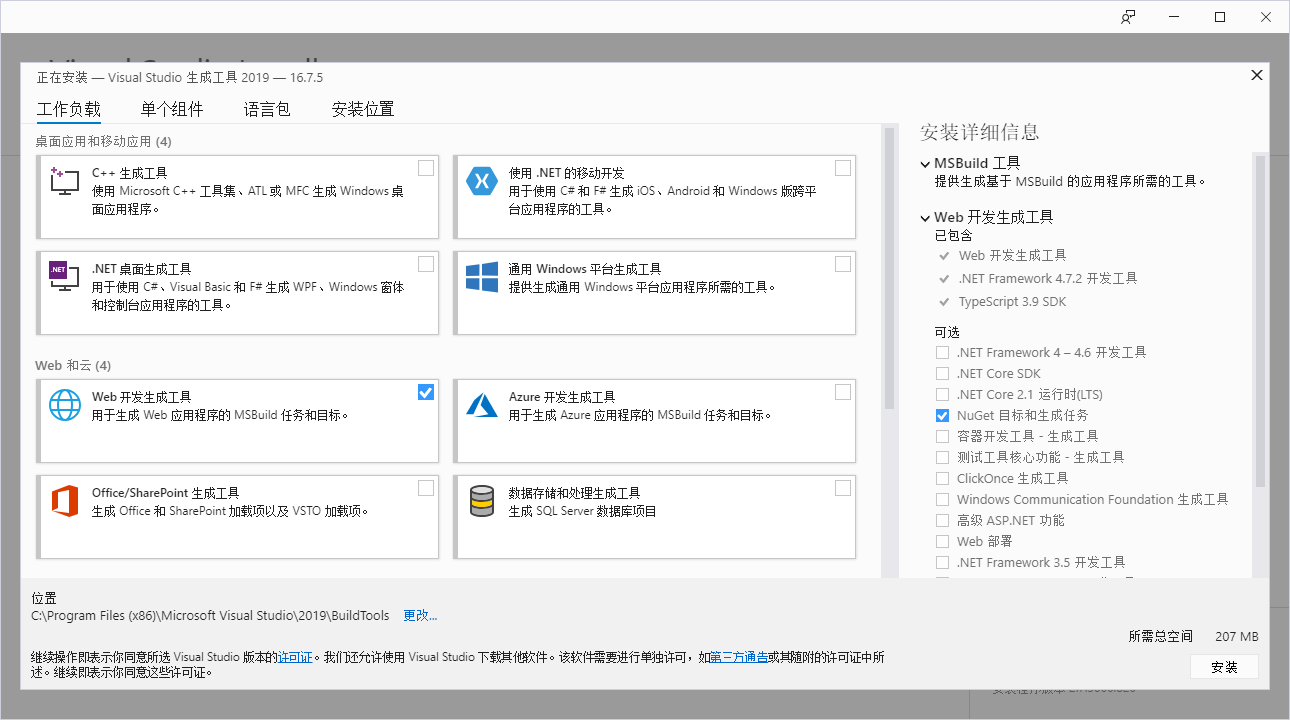Viewport: 1290px width, 720px height.
Task: Enable 高级 ASP.NET 功能 option
Action: [x=942, y=521]
